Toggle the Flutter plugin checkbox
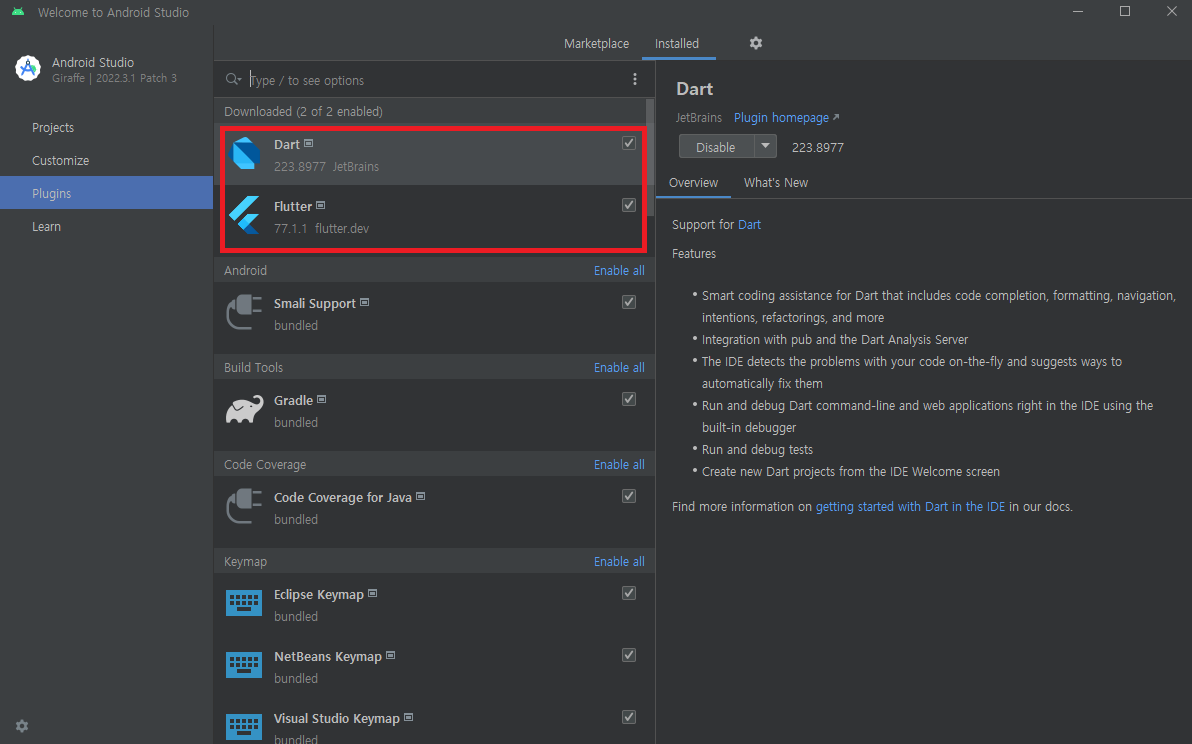Image resolution: width=1192 pixels, height=744 pixels. (x=629, y=204)
